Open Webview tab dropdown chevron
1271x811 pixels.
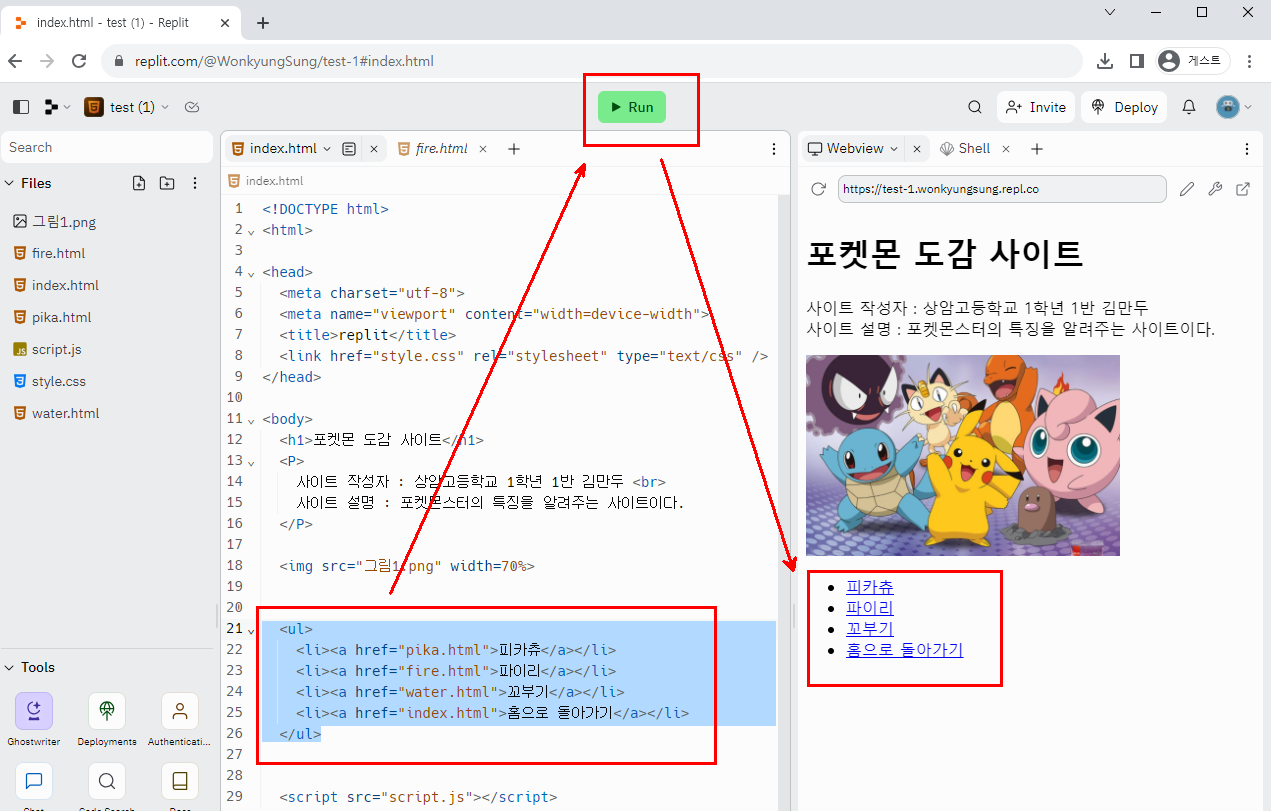[894, 148]
